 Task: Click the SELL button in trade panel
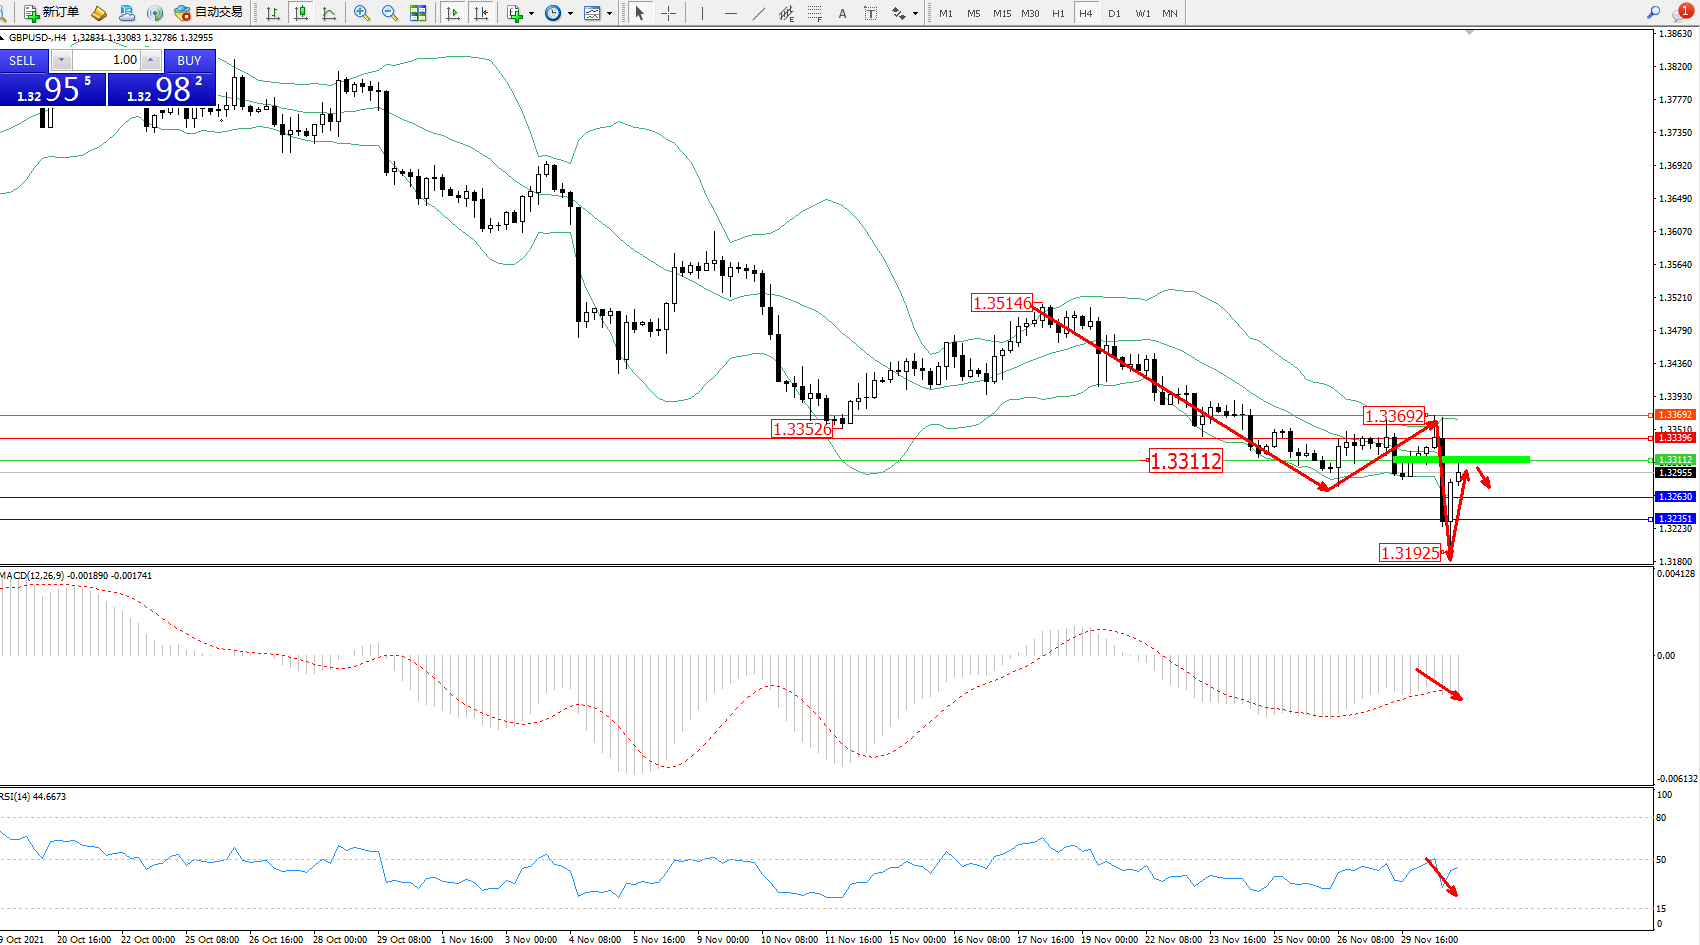[23, 60]
